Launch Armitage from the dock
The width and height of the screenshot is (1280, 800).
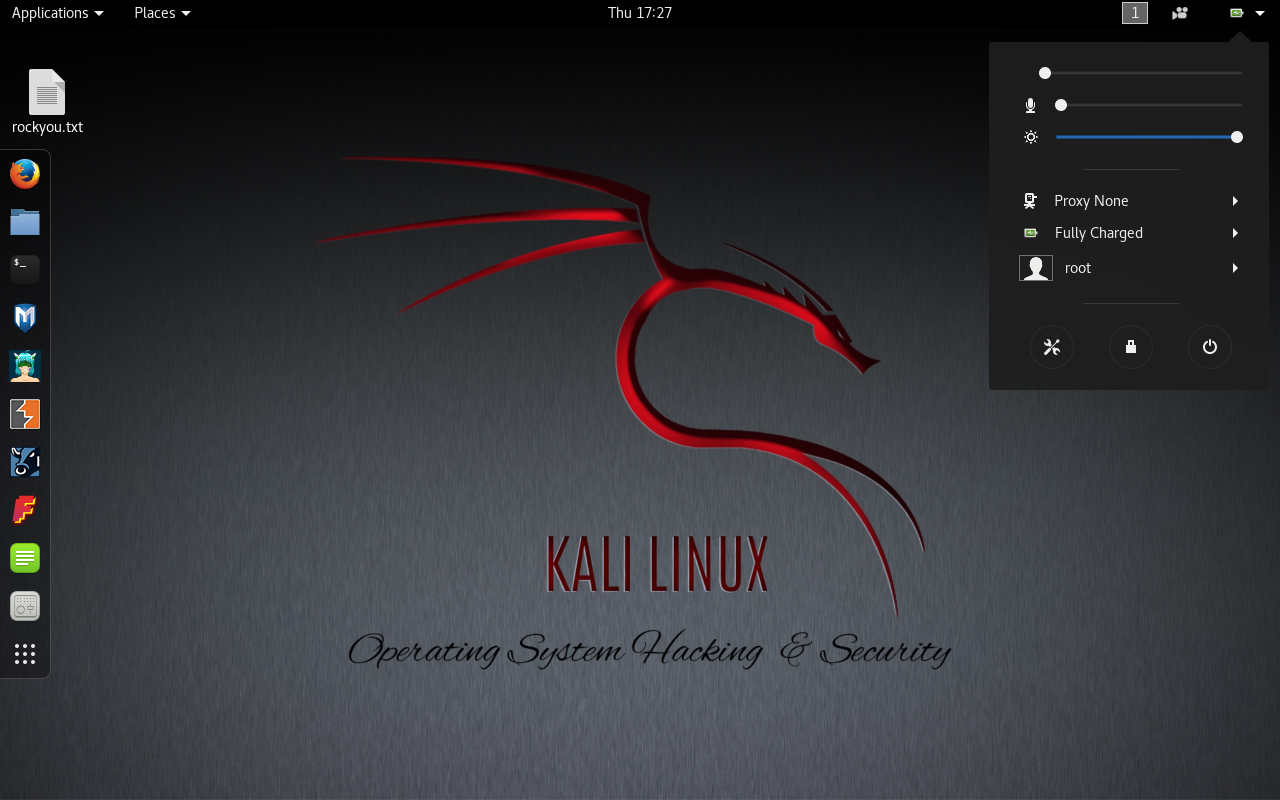[x=25, y=366]
